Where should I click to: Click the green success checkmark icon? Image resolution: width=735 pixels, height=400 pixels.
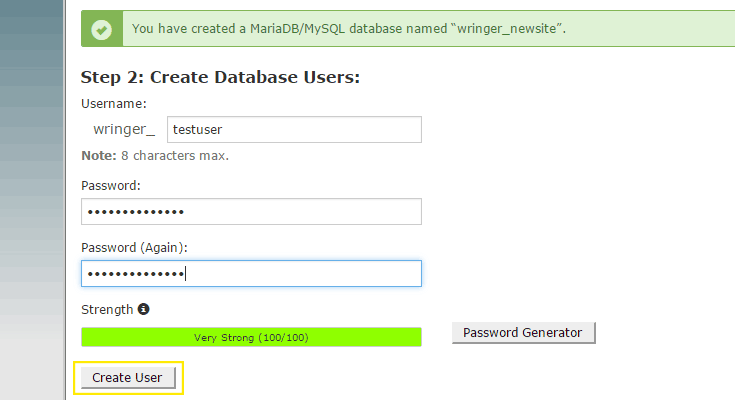coord(102,29)
